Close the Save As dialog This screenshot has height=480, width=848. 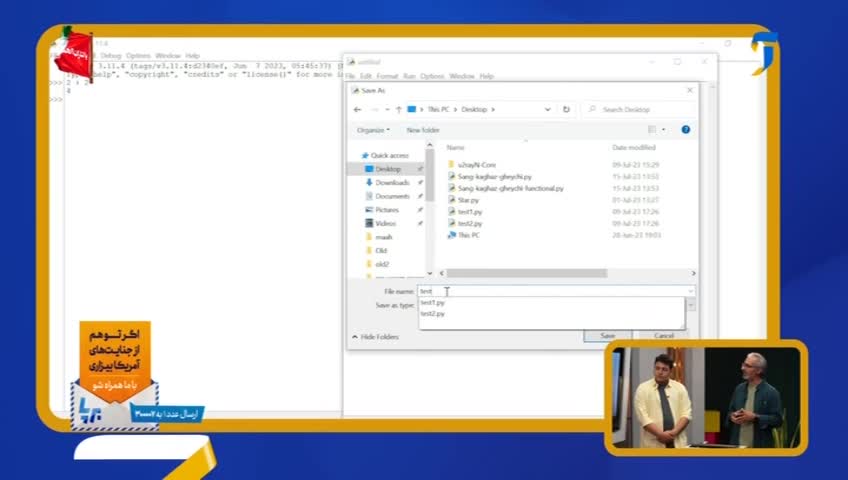coord(690,90)
